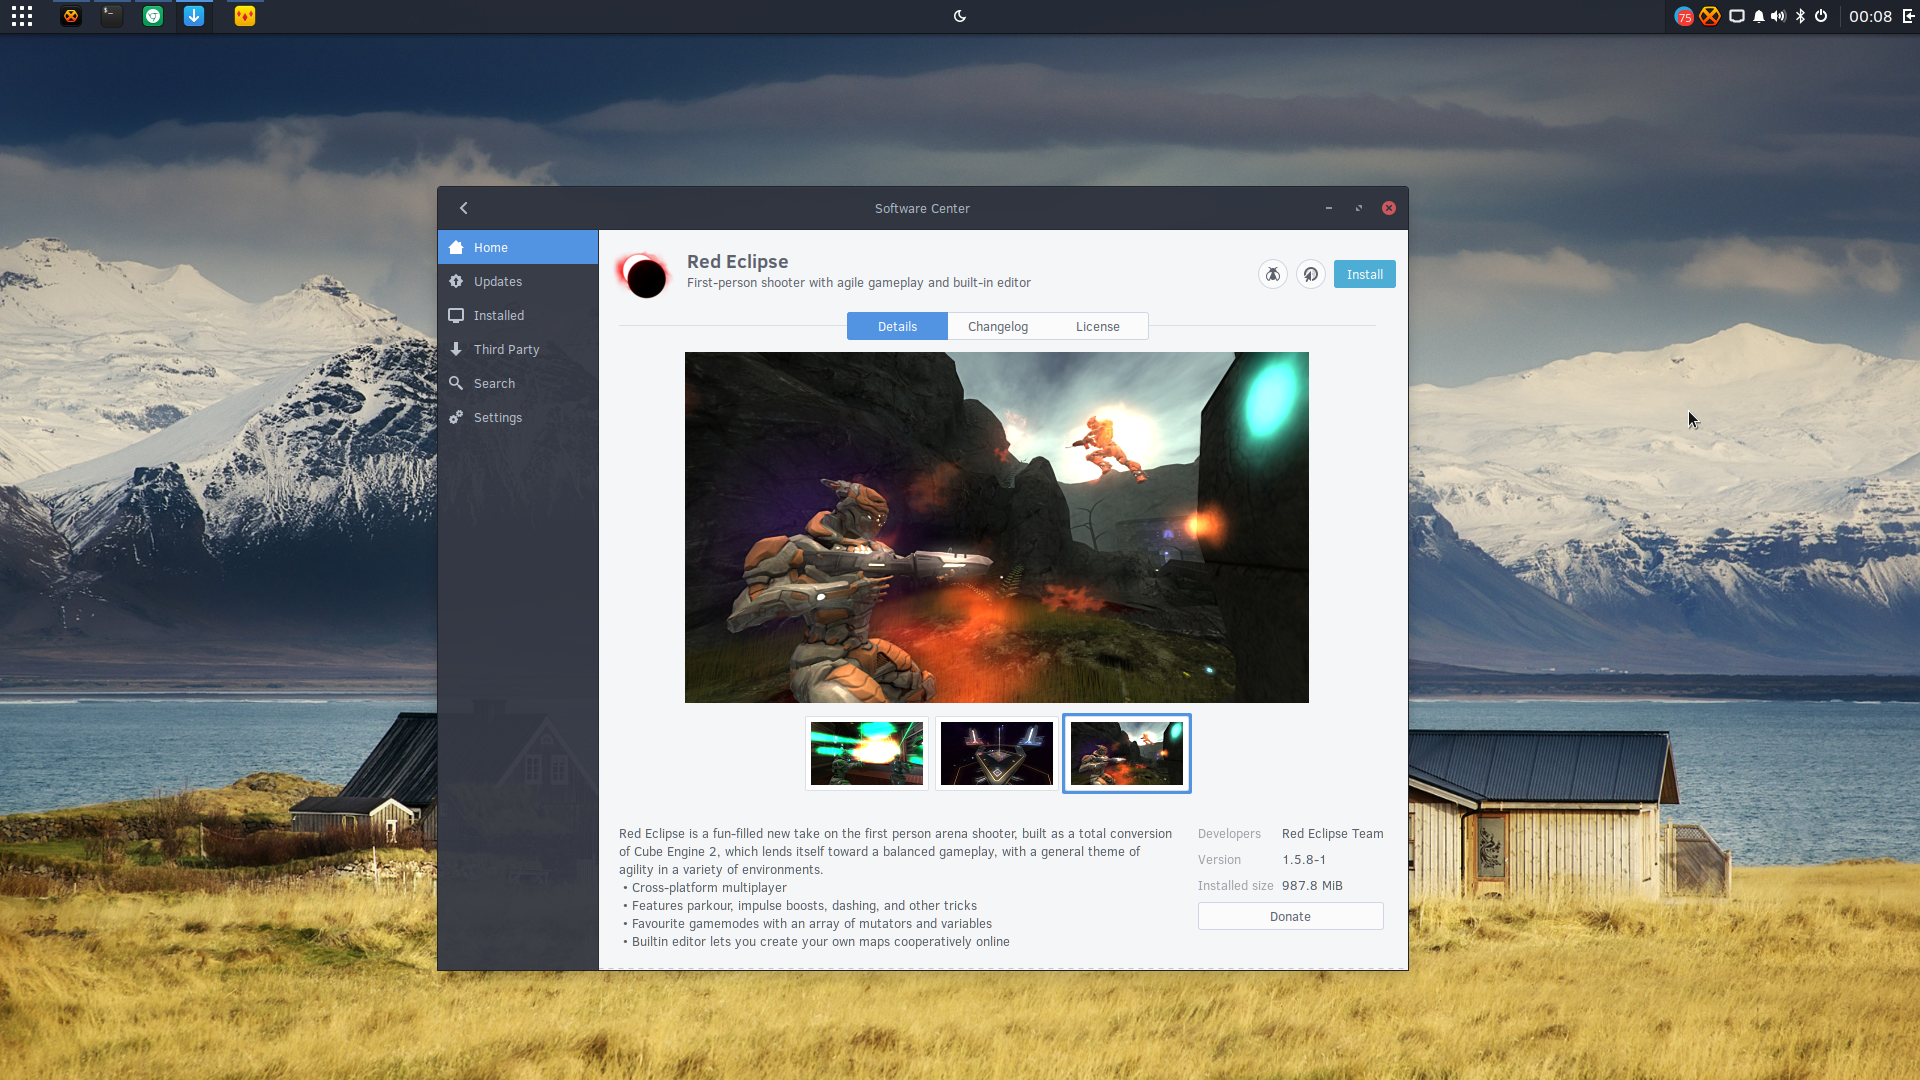
Task: Open the display tray indicator
Action: coord(1737,16)
